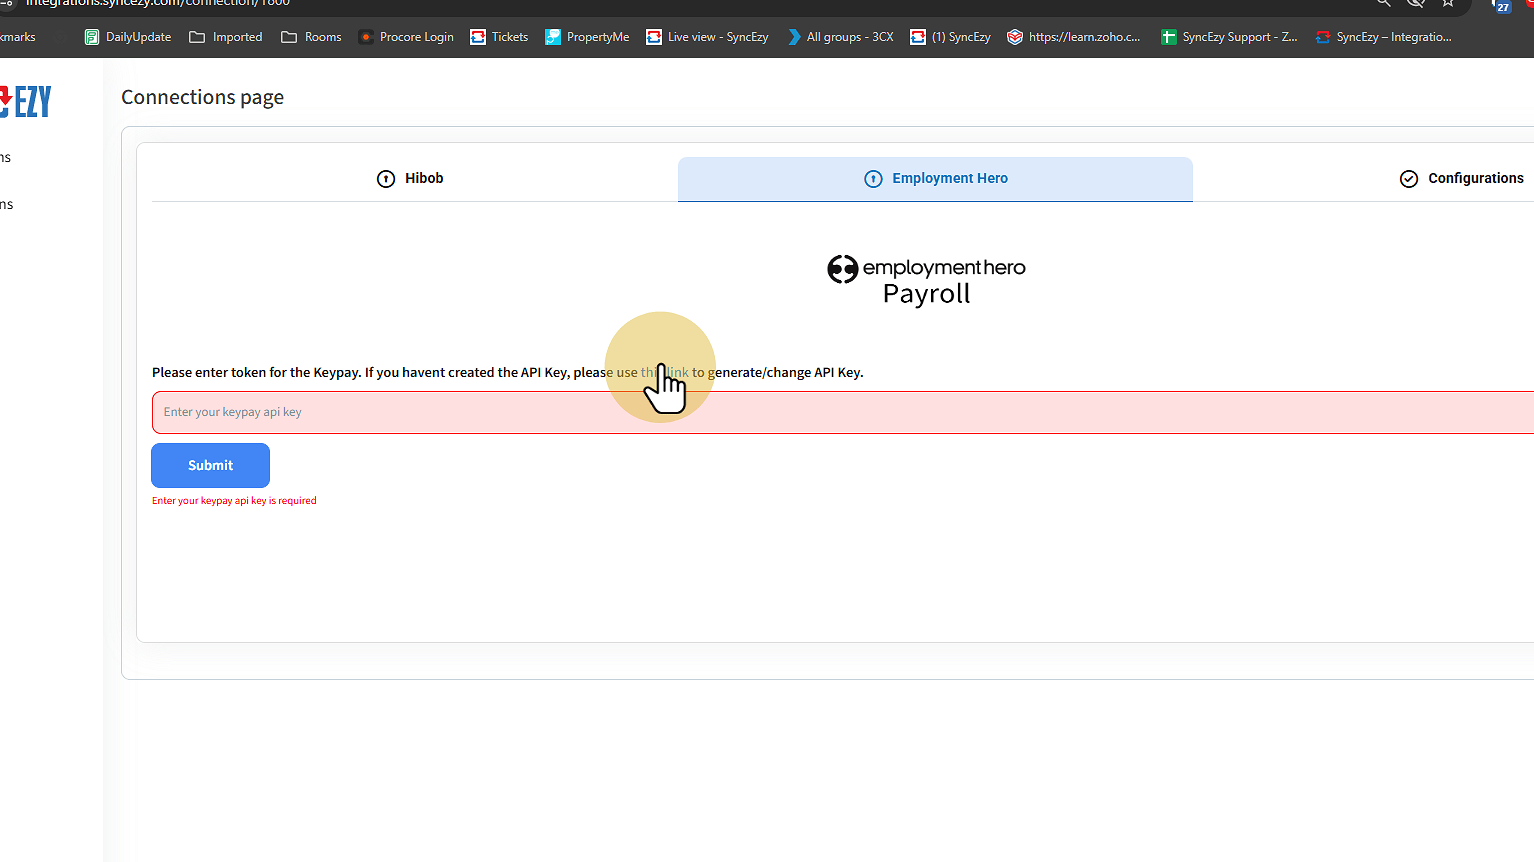The image size is (1534, 862).
Task: Open the Tickets bookmark
Action: pyautogui.click(x=499, y=37)
